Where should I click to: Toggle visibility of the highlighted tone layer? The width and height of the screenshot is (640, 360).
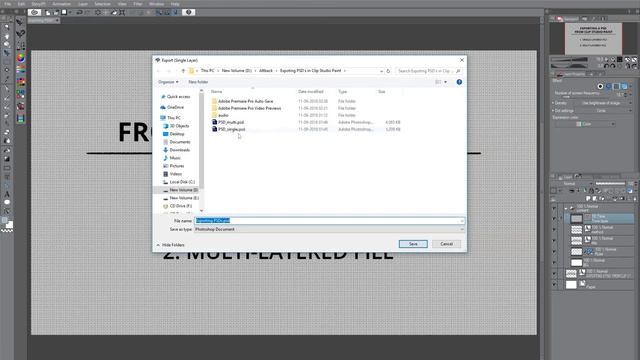[x=554, y=219]
